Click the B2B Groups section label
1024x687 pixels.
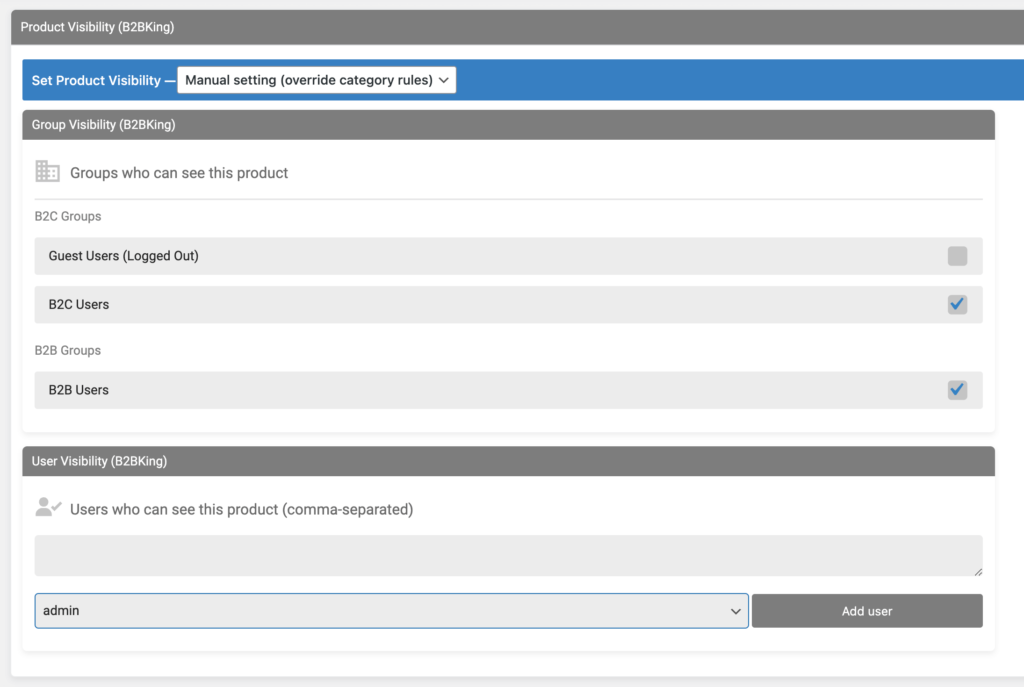tap(67, 350)
